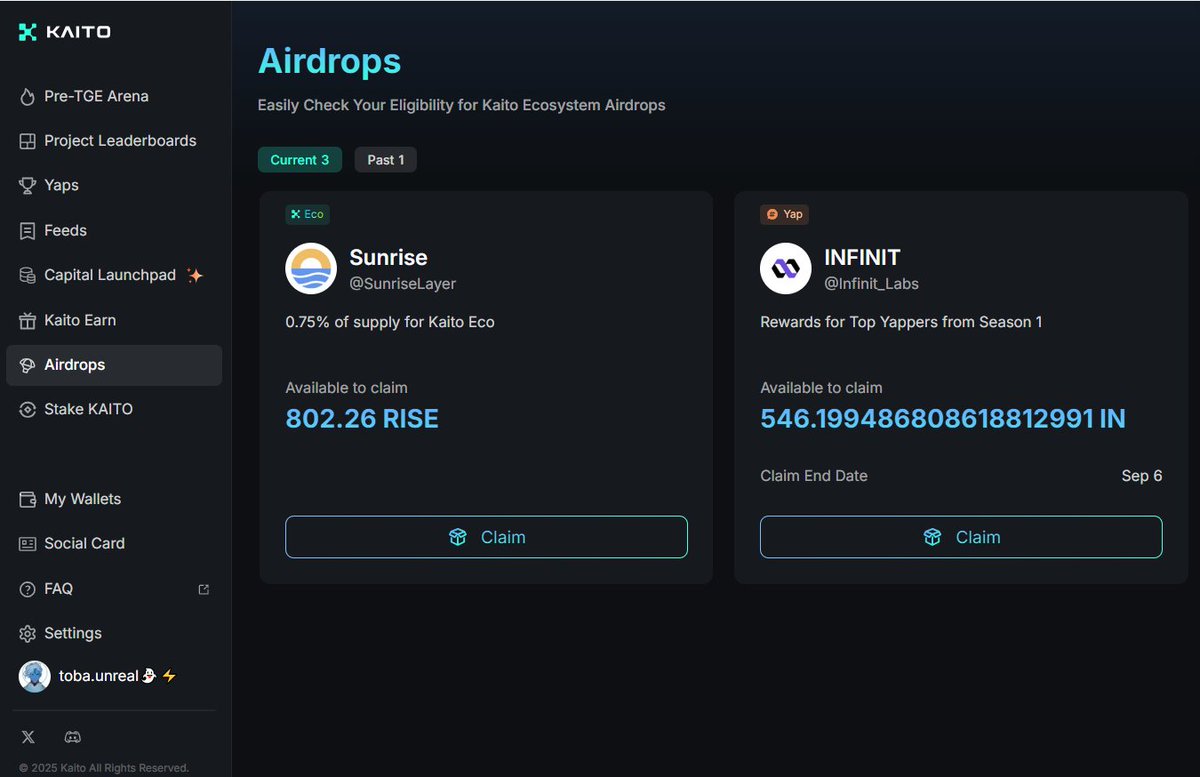Image resolution: width=1200 pixels, height=777 pixels.
Task: Click the Settings gear icon
Action: coord(28,633)
